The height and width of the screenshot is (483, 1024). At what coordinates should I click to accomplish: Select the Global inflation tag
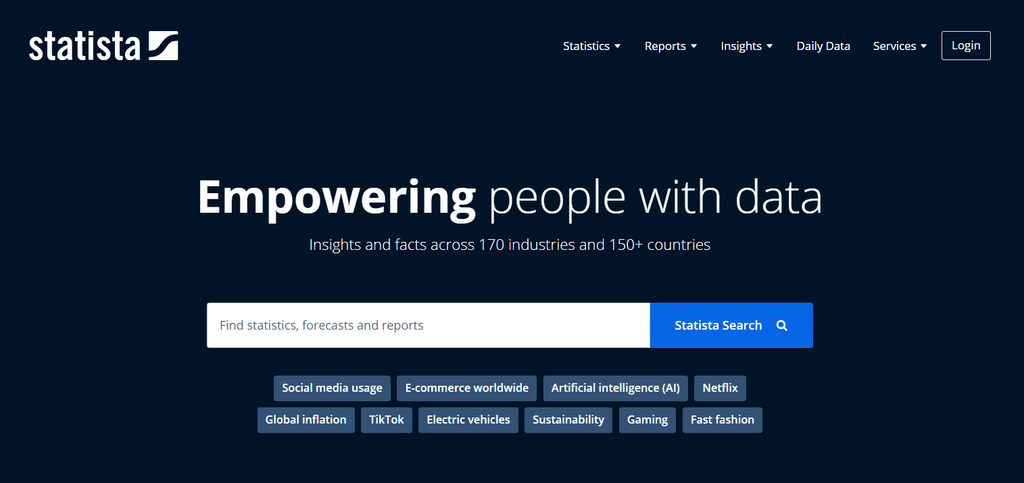tap(306, 420)
